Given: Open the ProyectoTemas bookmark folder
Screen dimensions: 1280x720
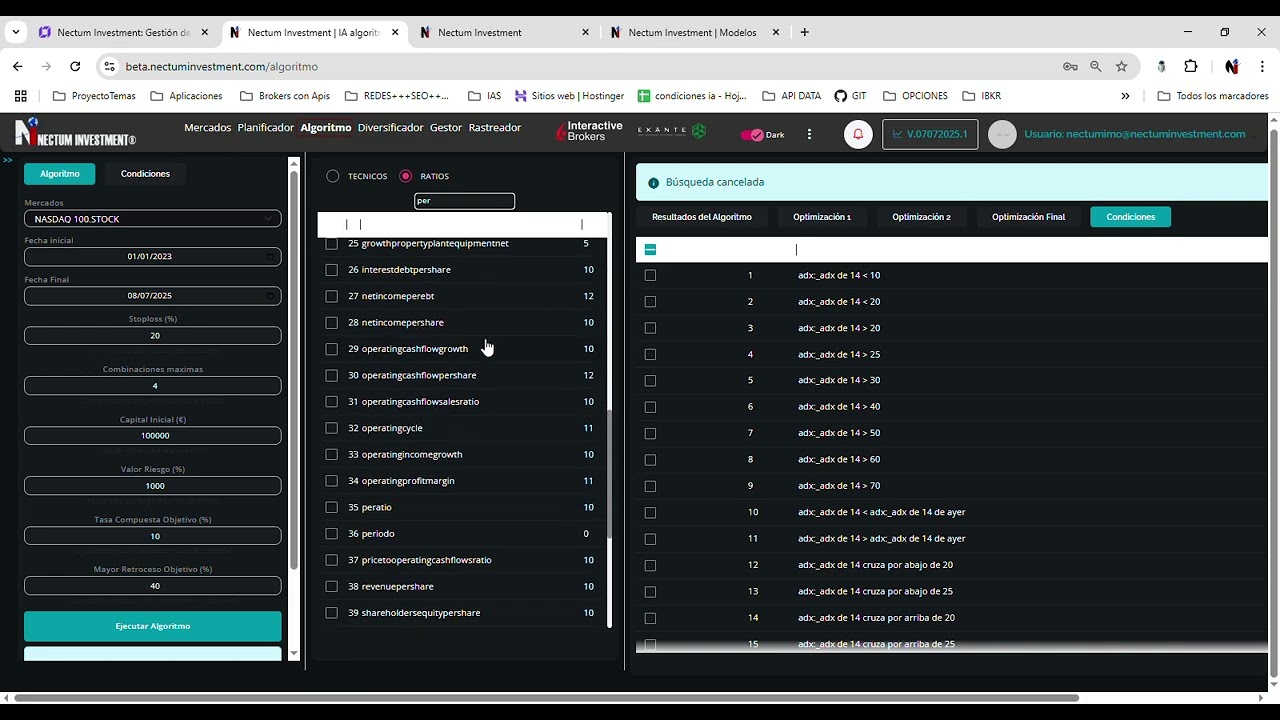Looking at the screenshot, I should (94, 96).
